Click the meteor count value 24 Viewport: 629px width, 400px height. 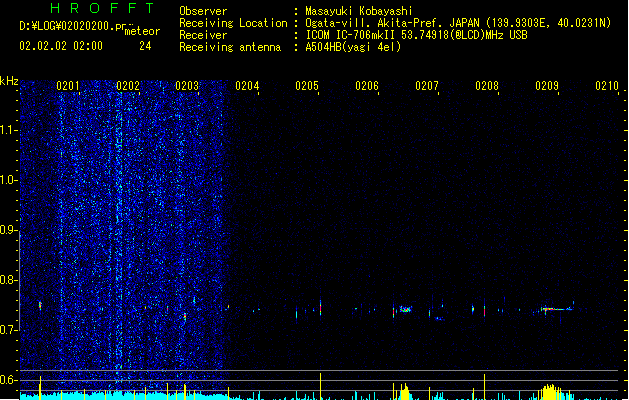pos(145,46)
